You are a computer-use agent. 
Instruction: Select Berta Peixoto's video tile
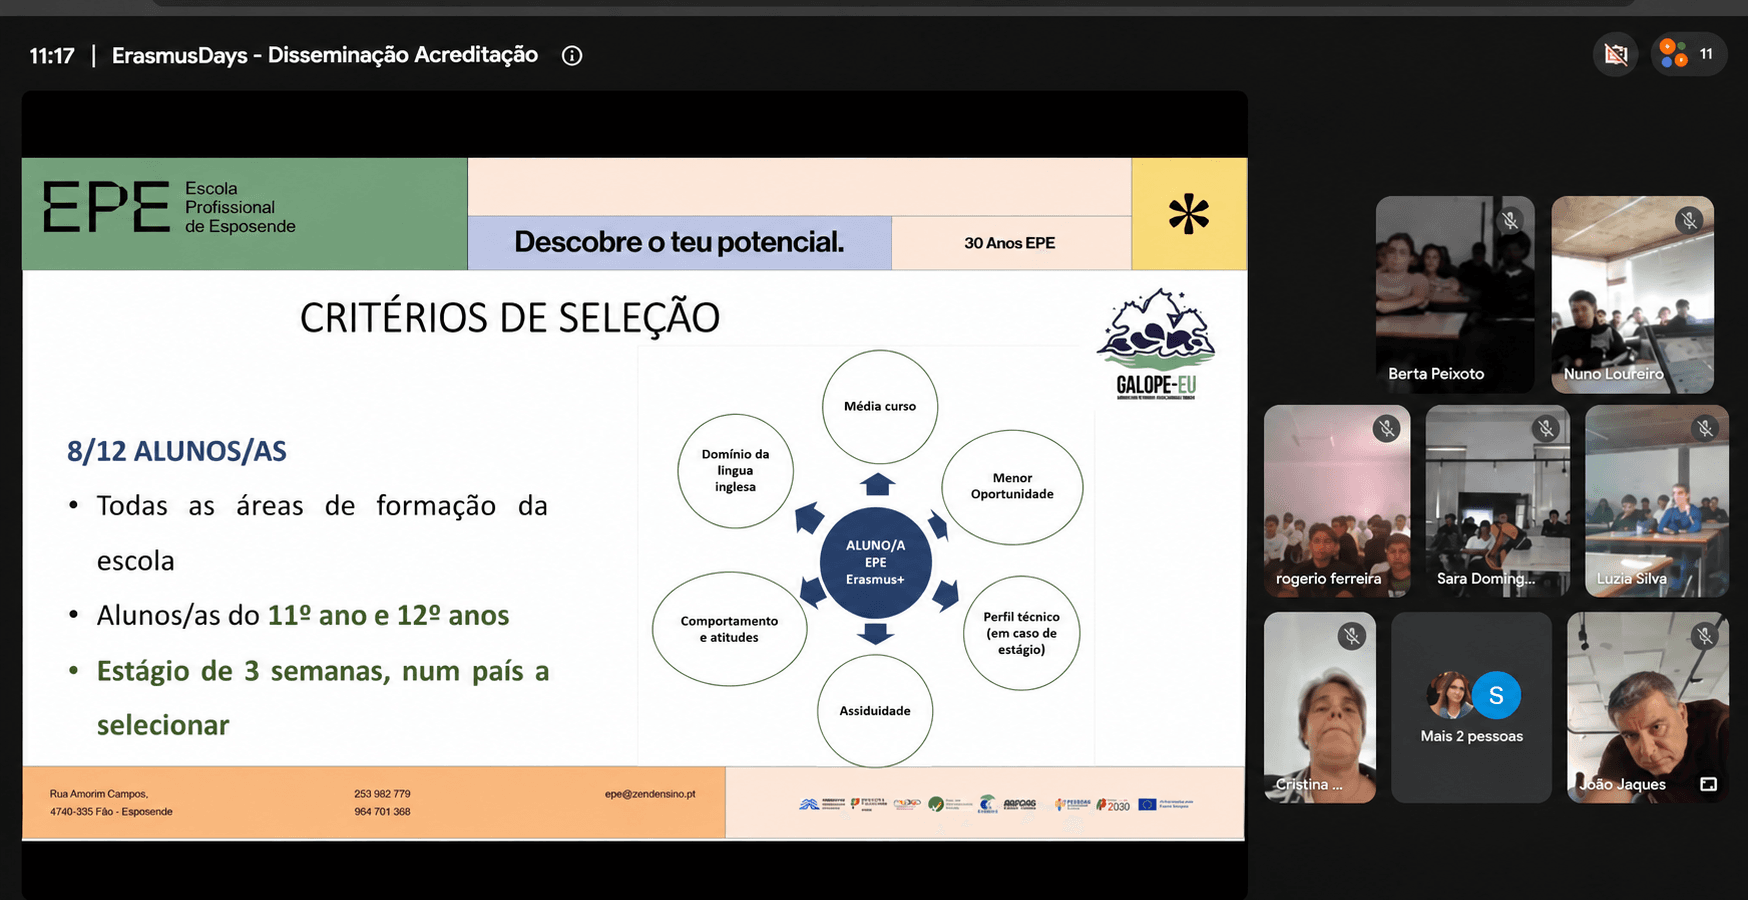point(1455,294)
